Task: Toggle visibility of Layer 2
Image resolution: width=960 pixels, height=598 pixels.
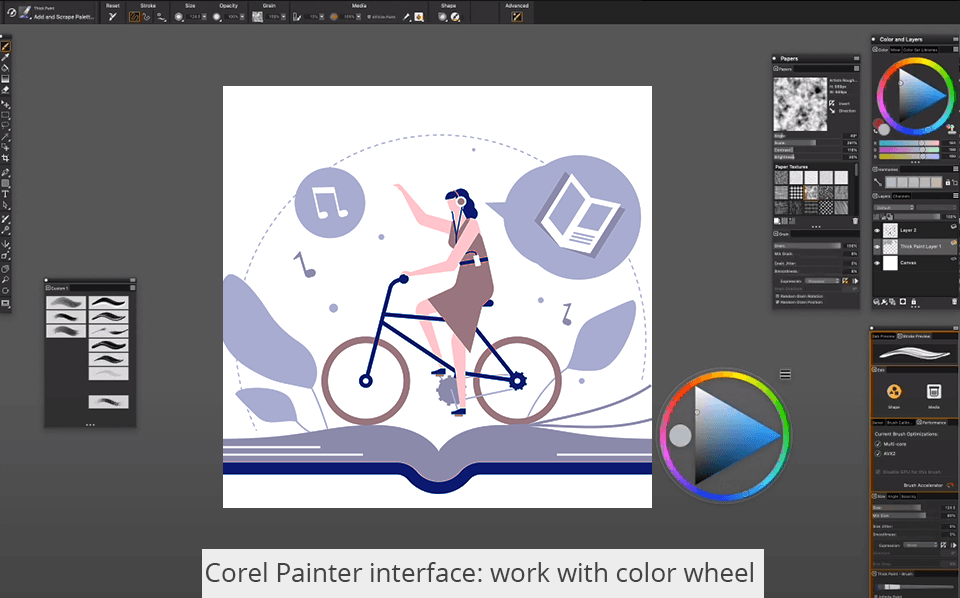Action: click(877, 231)
